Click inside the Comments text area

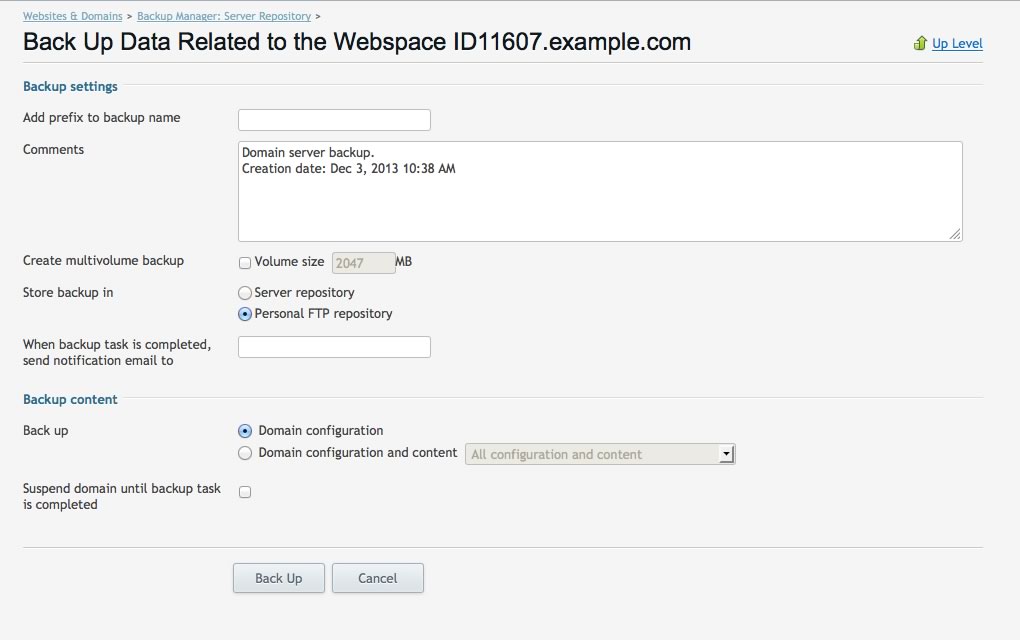600,191
